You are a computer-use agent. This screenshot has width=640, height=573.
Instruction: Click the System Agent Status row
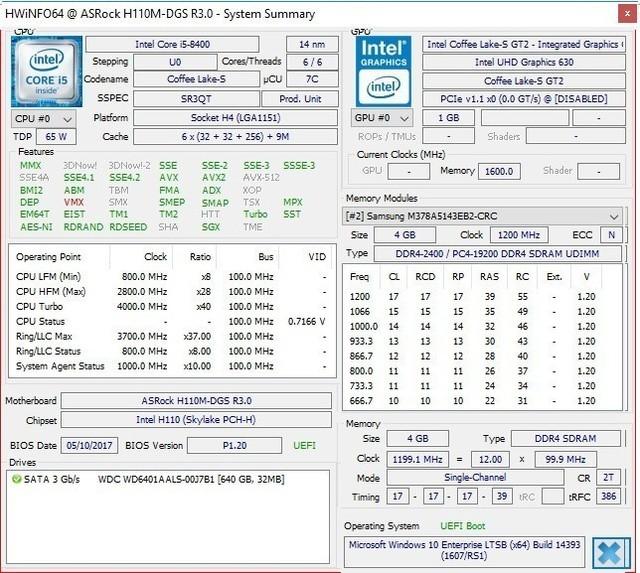171,366
